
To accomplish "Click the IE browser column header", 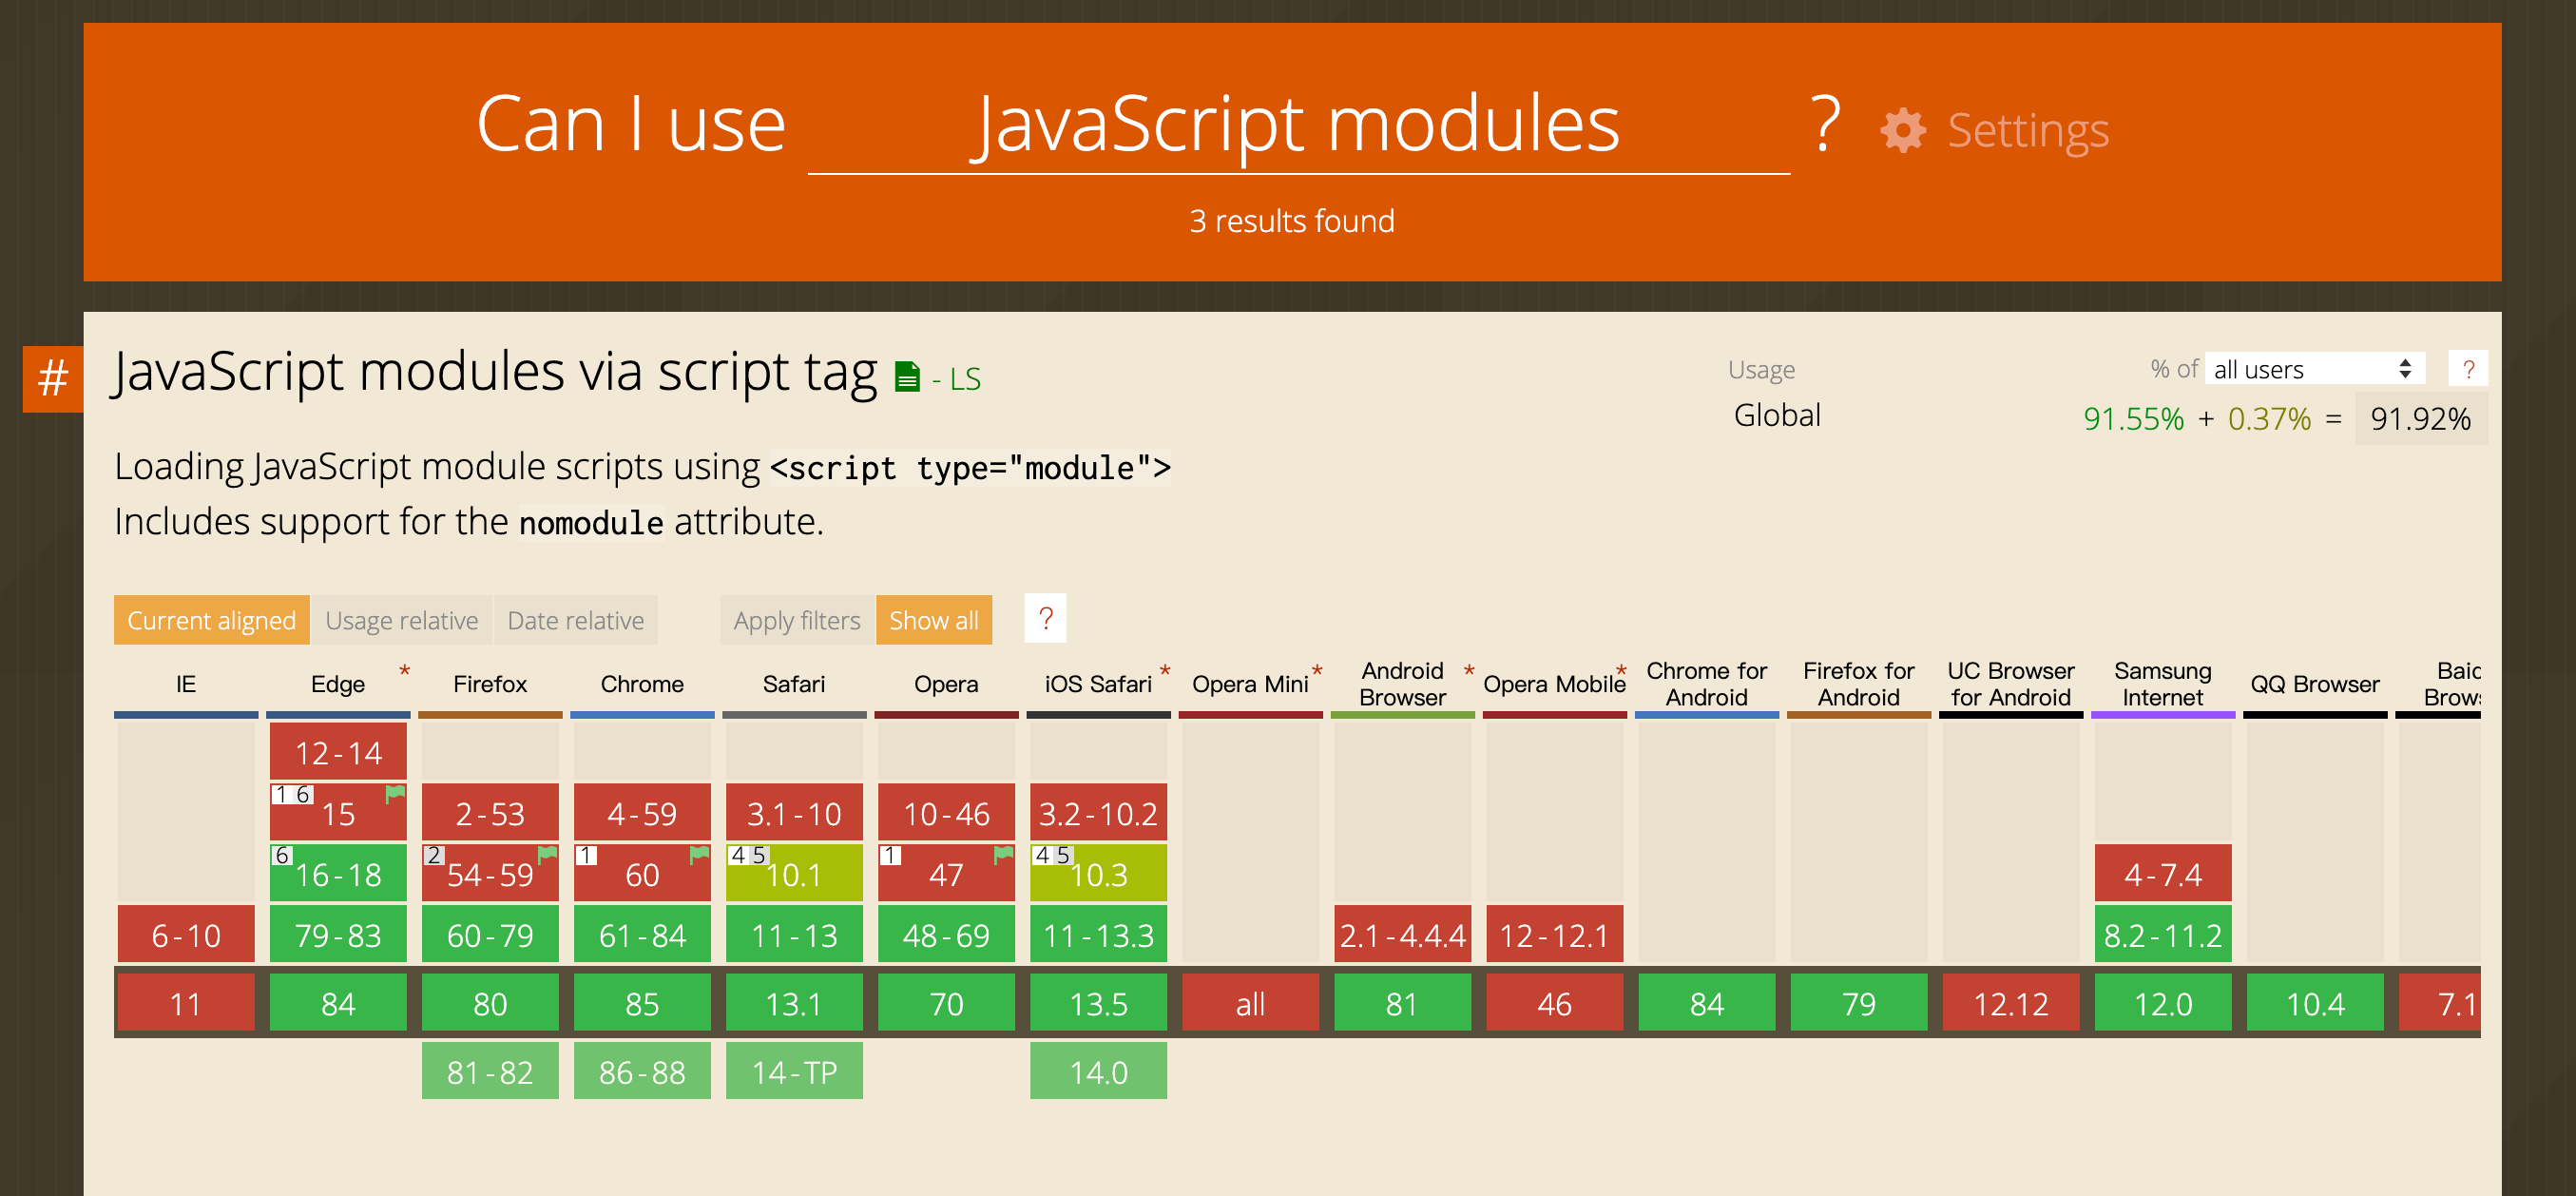I will [x=186, y=684].
